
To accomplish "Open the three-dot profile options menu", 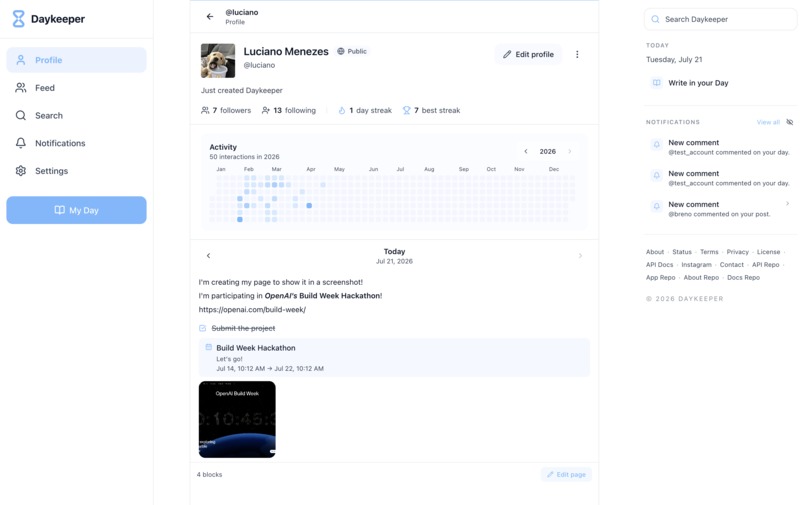I will pos(577,55).
